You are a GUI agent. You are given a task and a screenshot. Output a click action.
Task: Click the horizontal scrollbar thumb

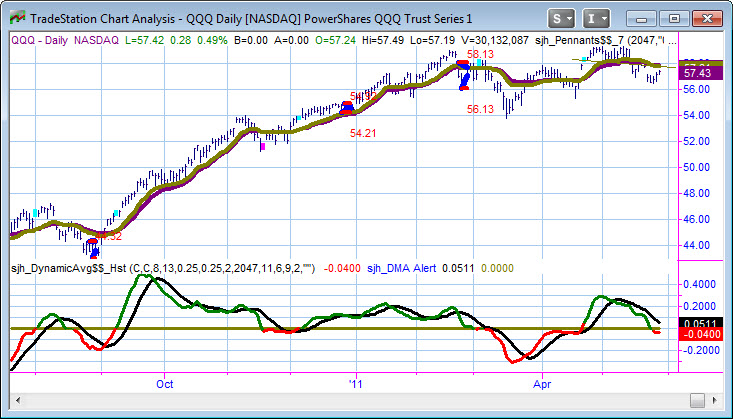click(x=697, y=400)
